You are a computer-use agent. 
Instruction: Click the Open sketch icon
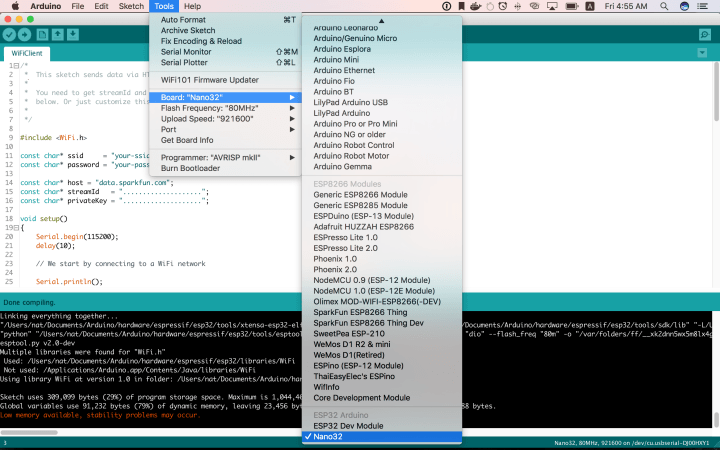coord(57,34)
